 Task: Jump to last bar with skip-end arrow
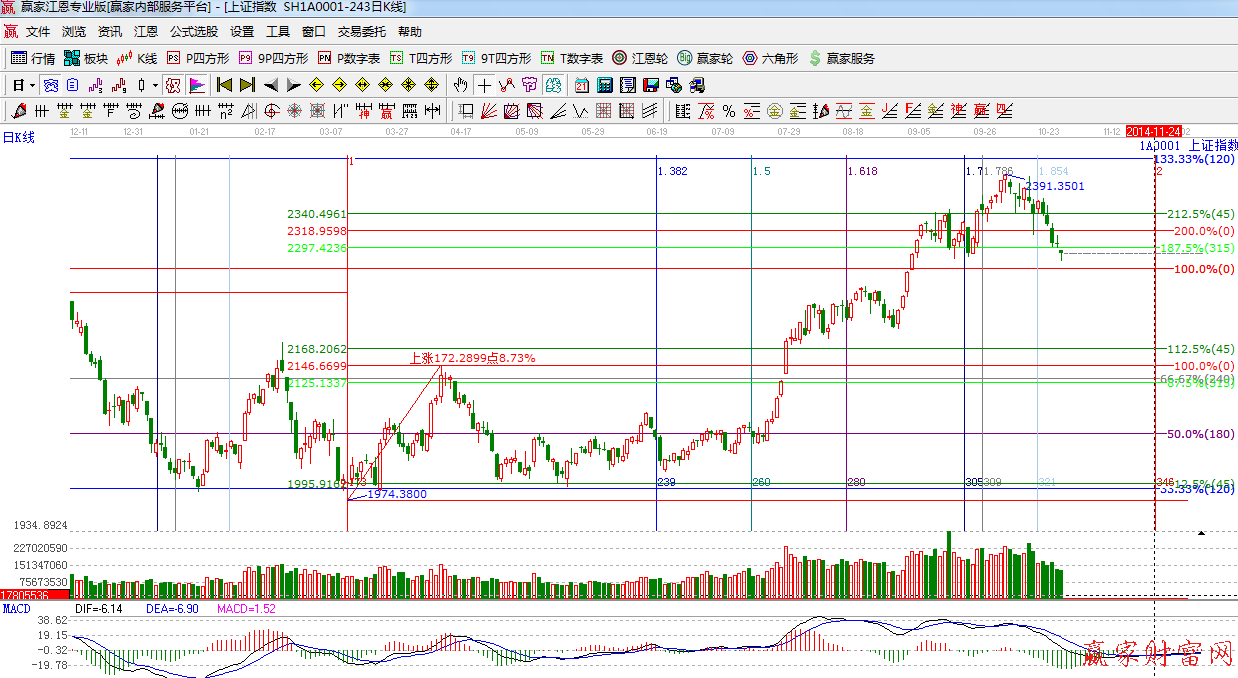click(x=248, y=85)
